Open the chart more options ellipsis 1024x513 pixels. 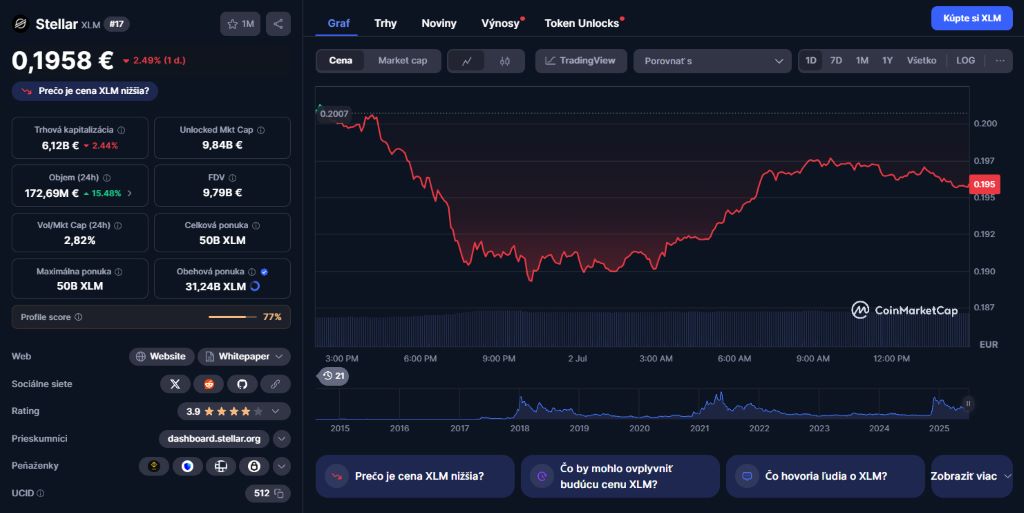click(x=1000, y=61)
